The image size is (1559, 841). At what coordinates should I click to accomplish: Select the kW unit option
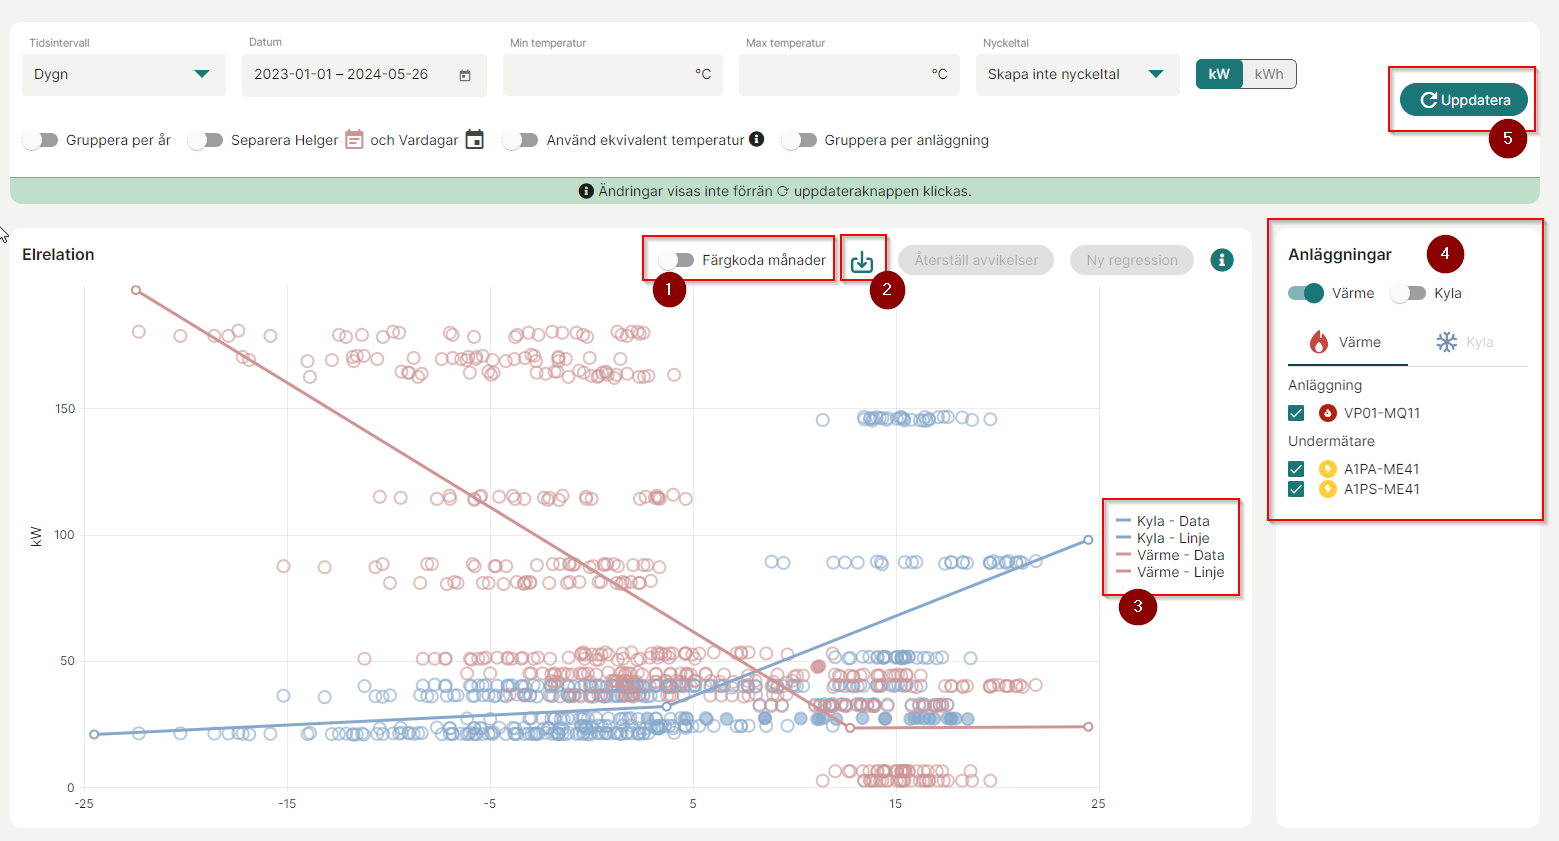(x=1219, y=74)
